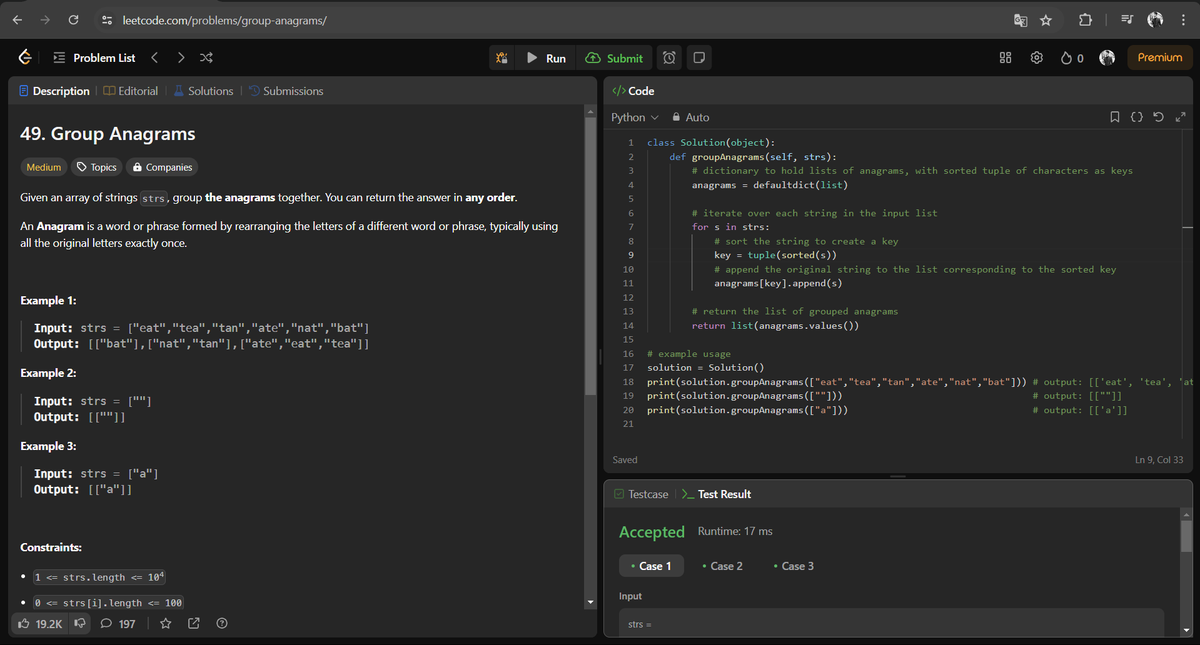This screenshot has width=1200, height=645.
Task: Open the 197 comments icon
Action: click(x=118, y=624)
